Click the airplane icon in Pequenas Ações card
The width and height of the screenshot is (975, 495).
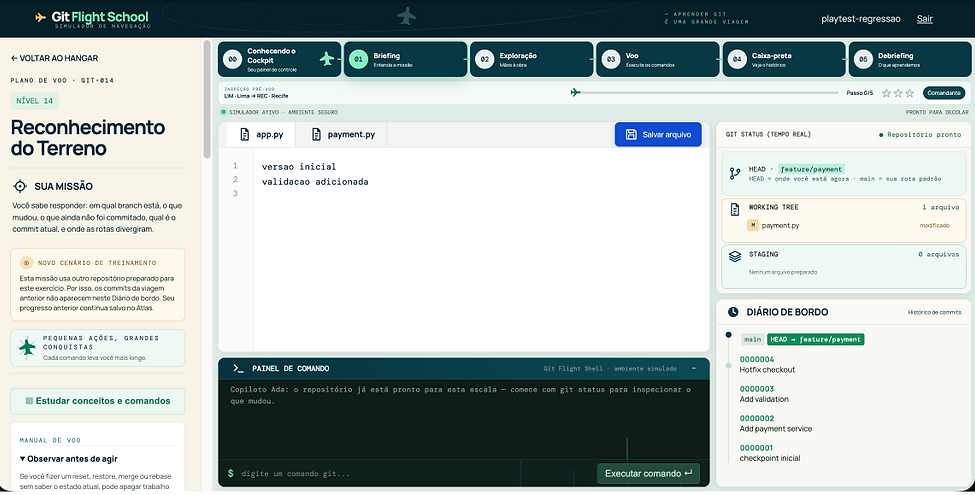point(27,347)
